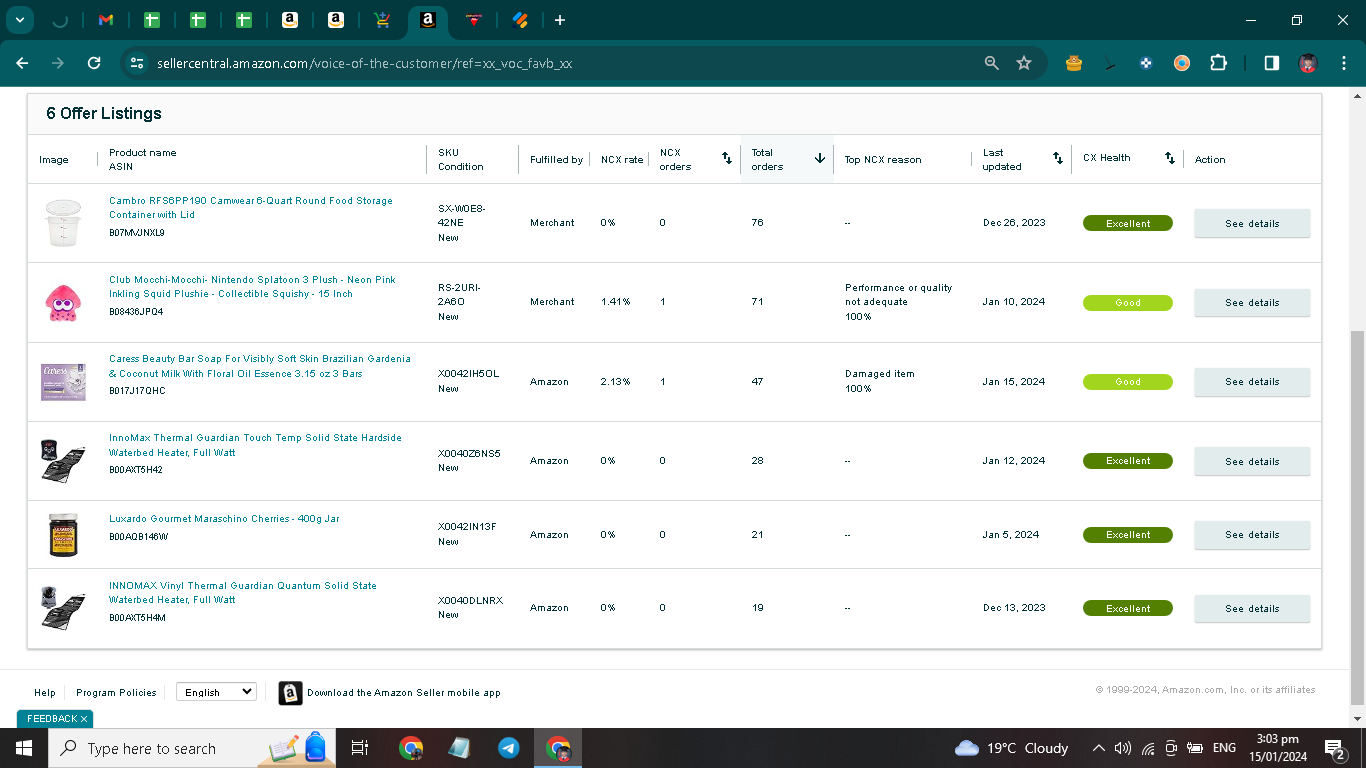Open the Chrome profile avatar
Screen dimensions: 1366x768
pyautogui.click(x=1308, y=63)
